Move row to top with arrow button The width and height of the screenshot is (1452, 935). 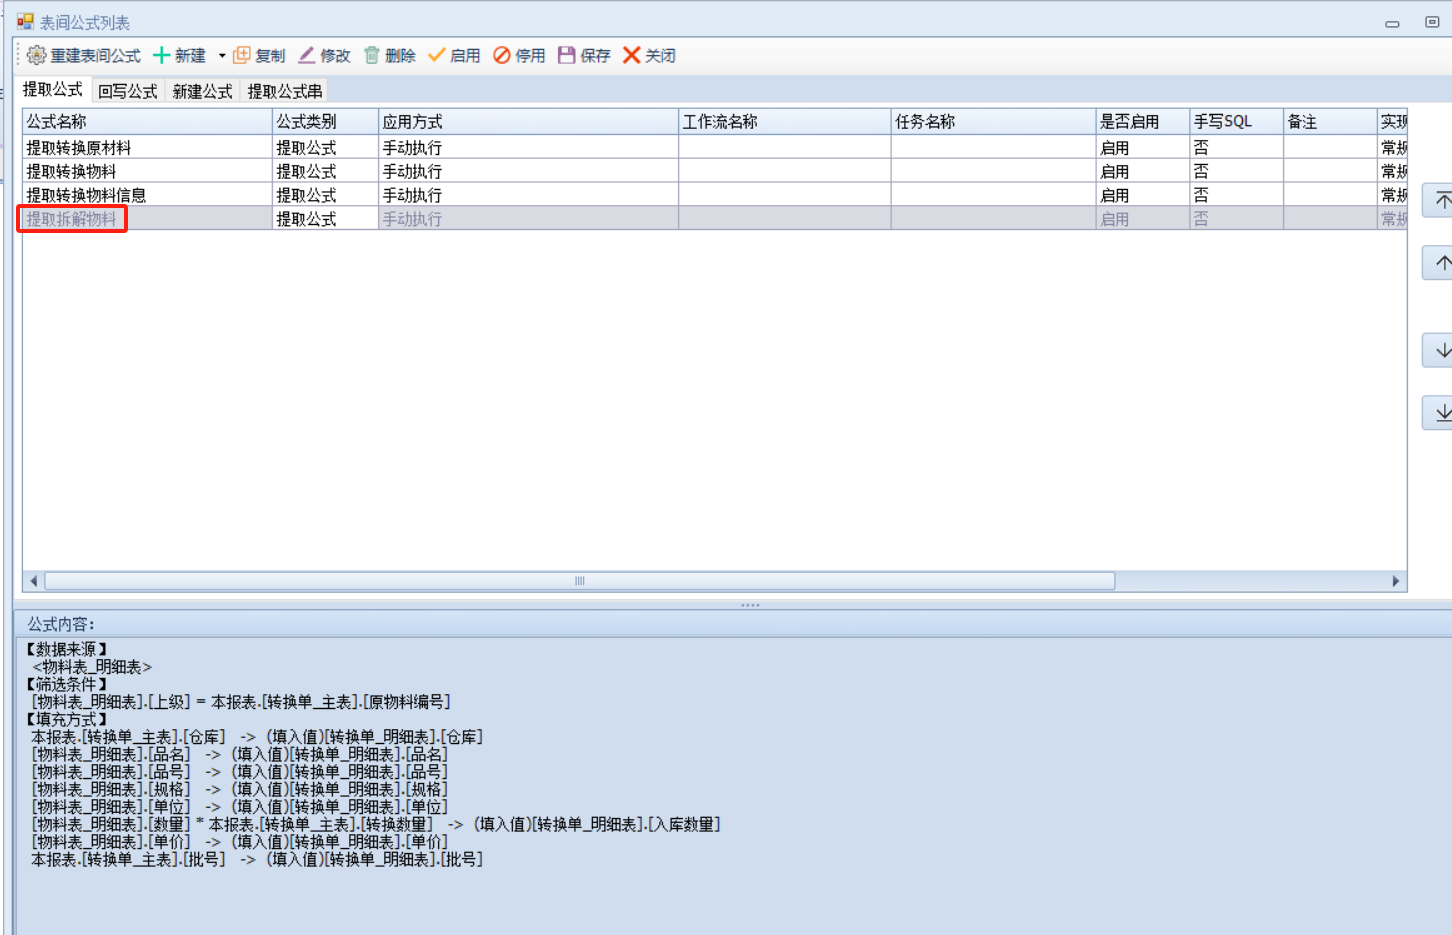click(x=1441, y=201)
